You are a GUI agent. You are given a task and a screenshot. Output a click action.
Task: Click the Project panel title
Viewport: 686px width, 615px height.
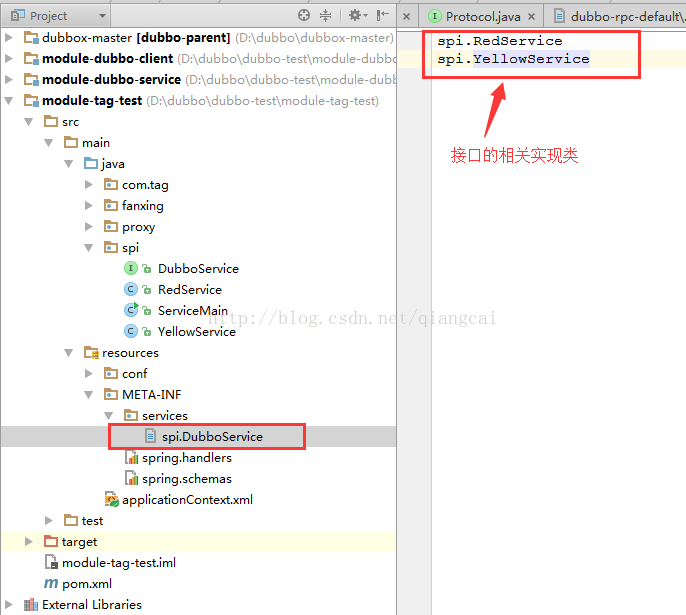48,16
